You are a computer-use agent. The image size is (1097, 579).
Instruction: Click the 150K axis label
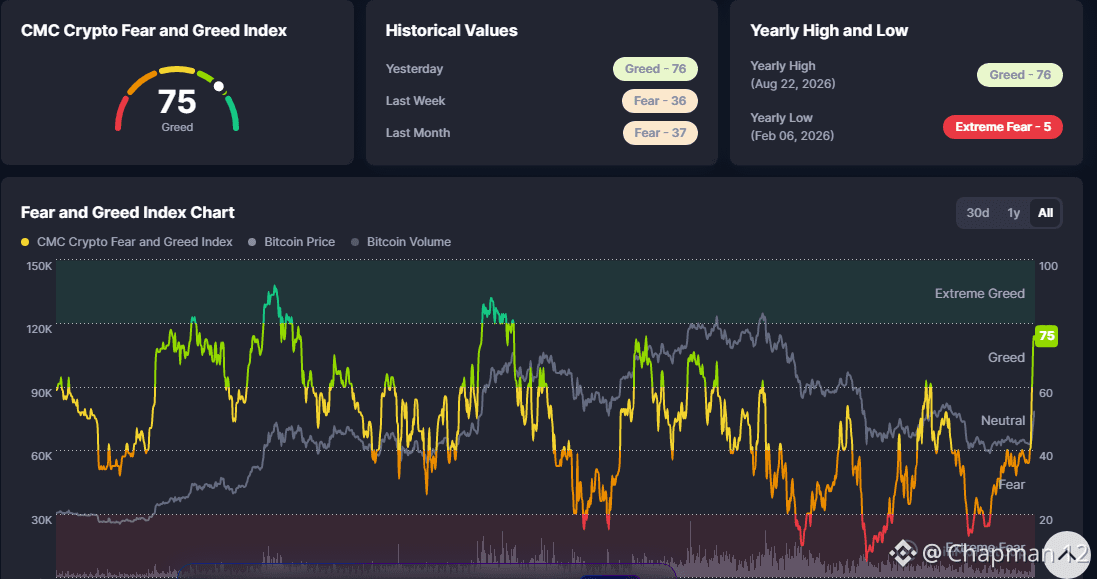[39, 266]
